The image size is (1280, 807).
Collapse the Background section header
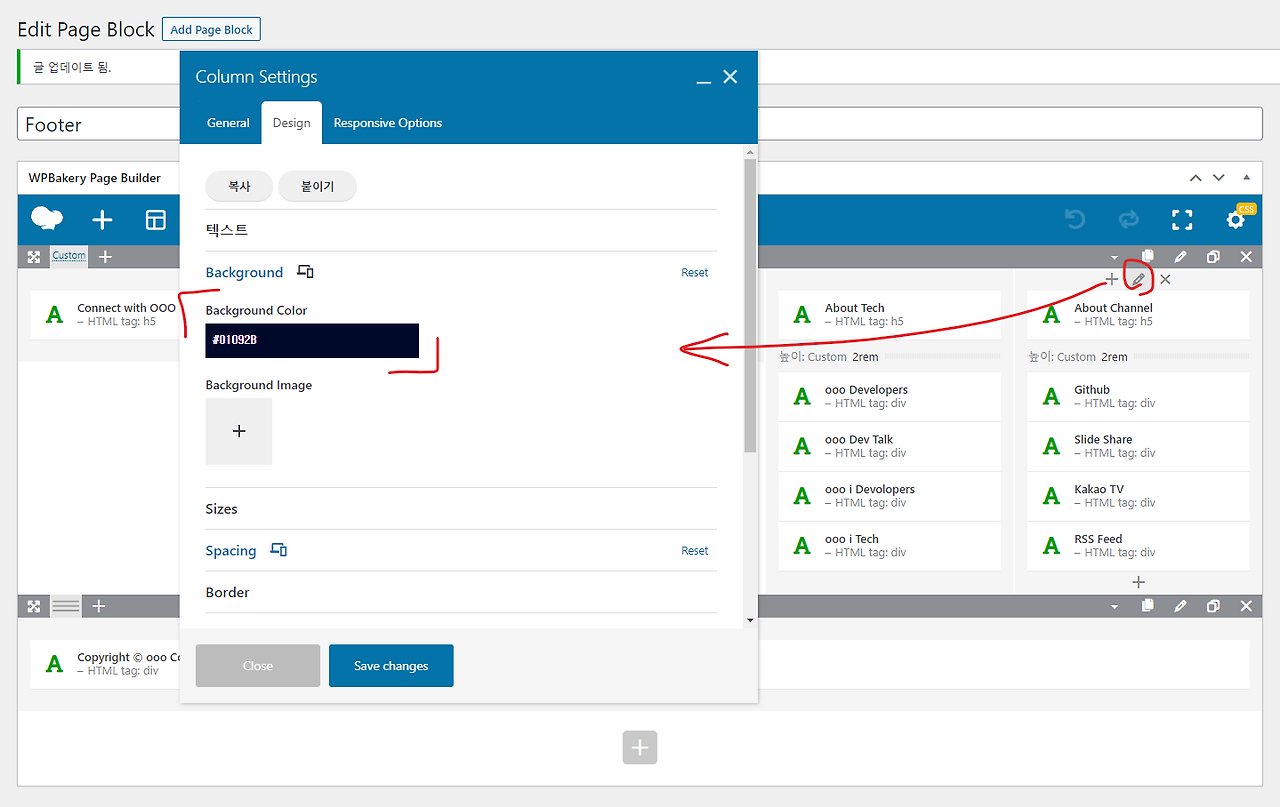tap(244, 272)
